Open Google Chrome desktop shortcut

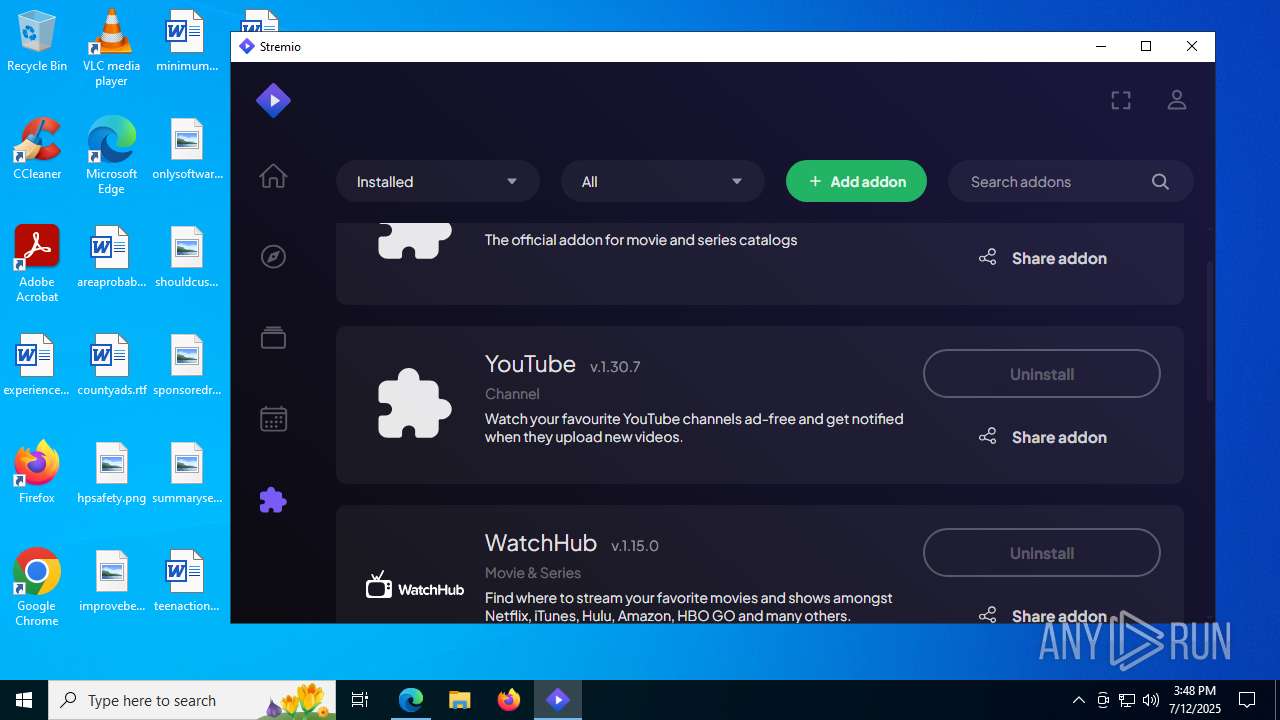[37, 588]
